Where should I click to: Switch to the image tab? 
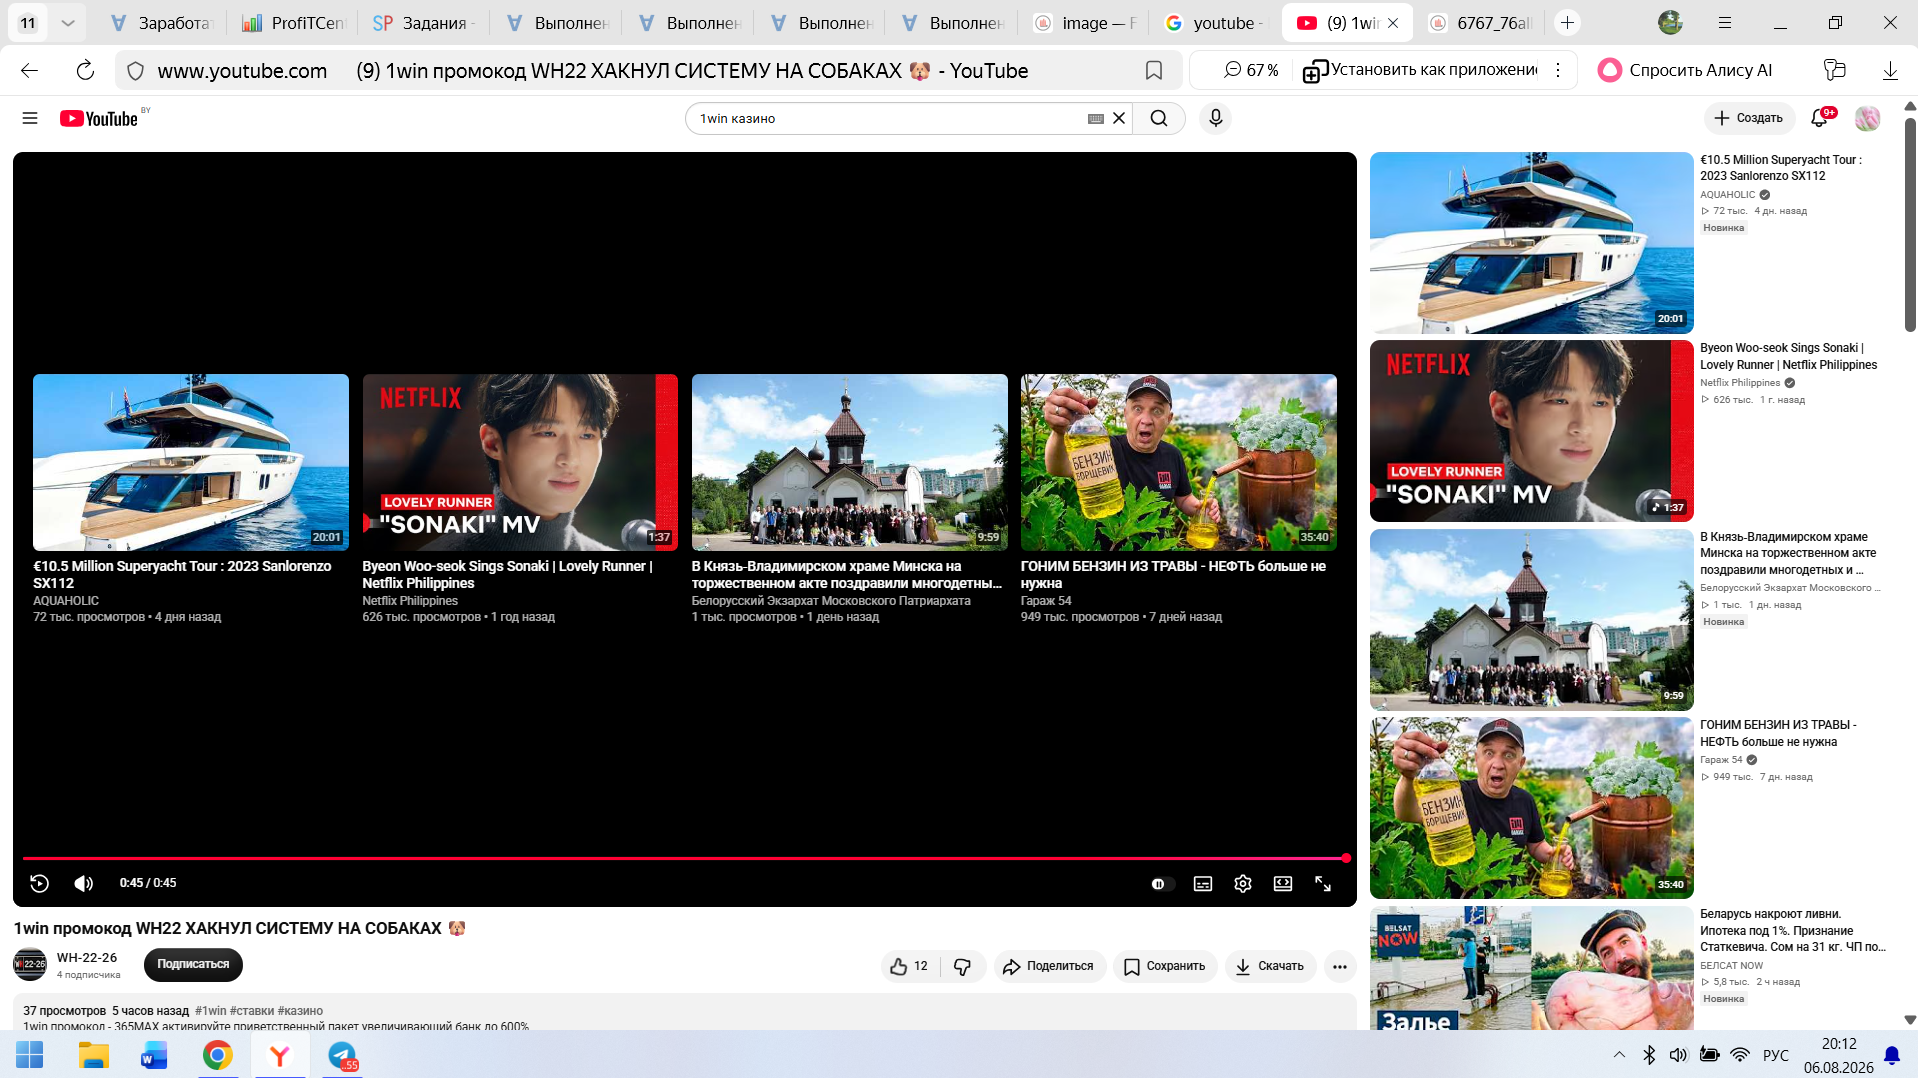tap(1084, 23)
